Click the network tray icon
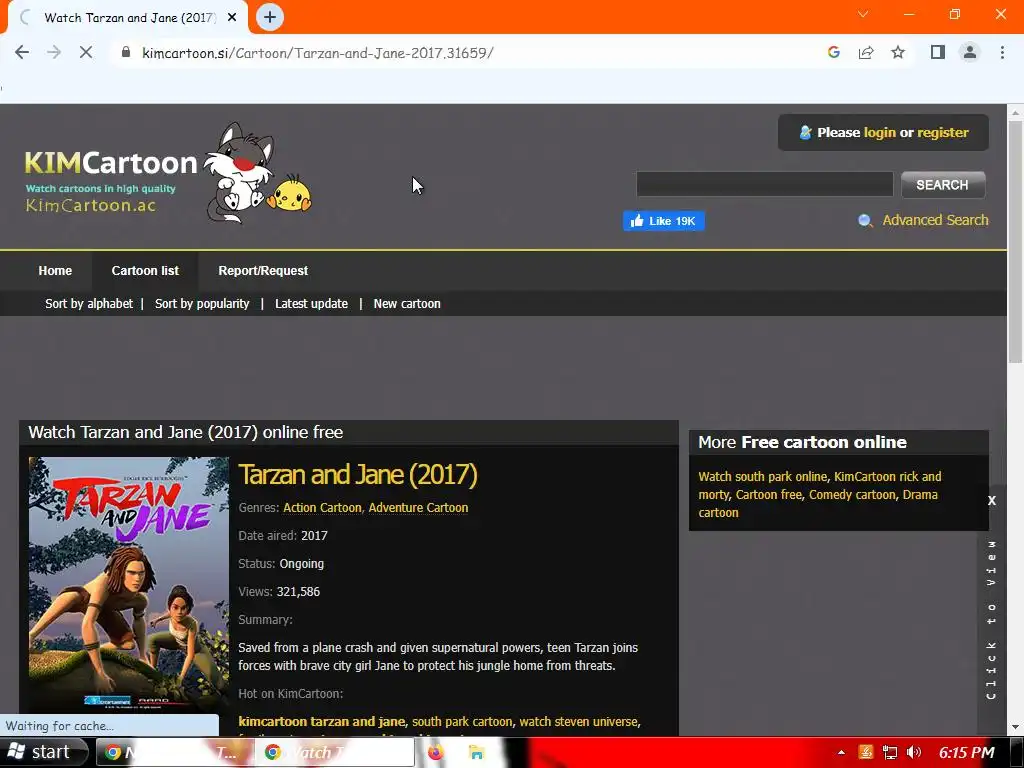Viewport: 1024px width, 768px height. 889,752
